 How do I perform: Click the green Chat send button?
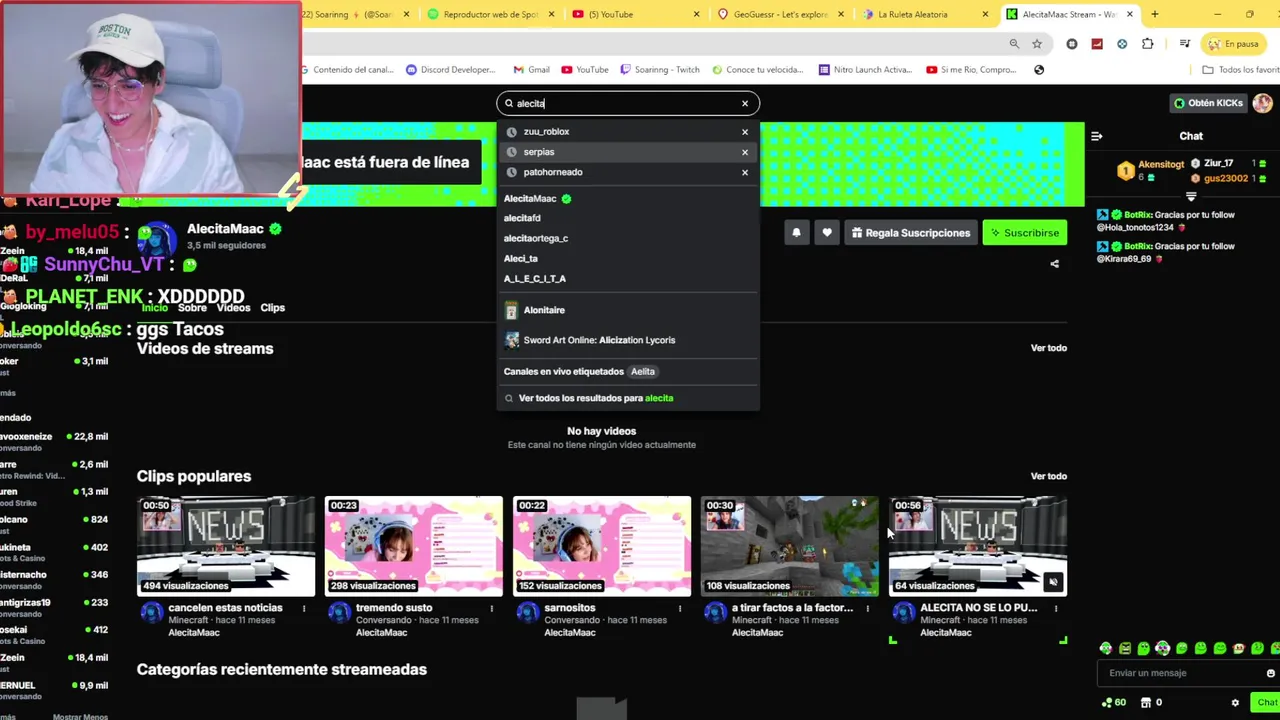click(1266, 703)
